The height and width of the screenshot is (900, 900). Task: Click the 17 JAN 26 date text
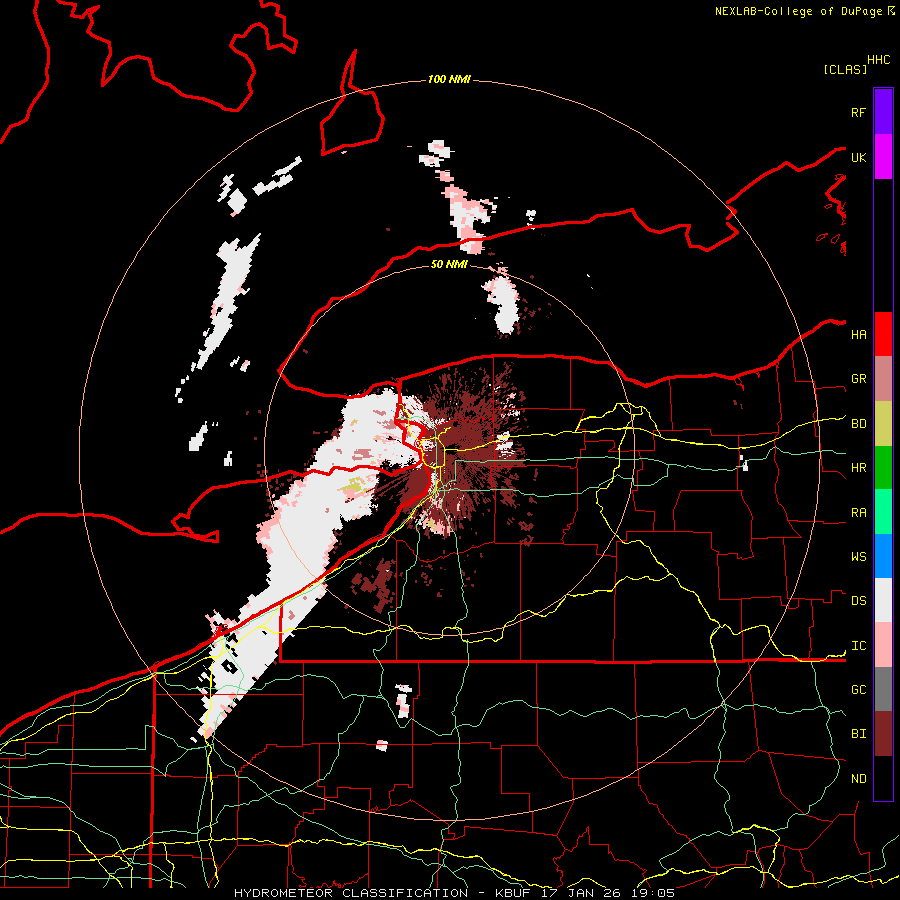click(x=585, y=893)
